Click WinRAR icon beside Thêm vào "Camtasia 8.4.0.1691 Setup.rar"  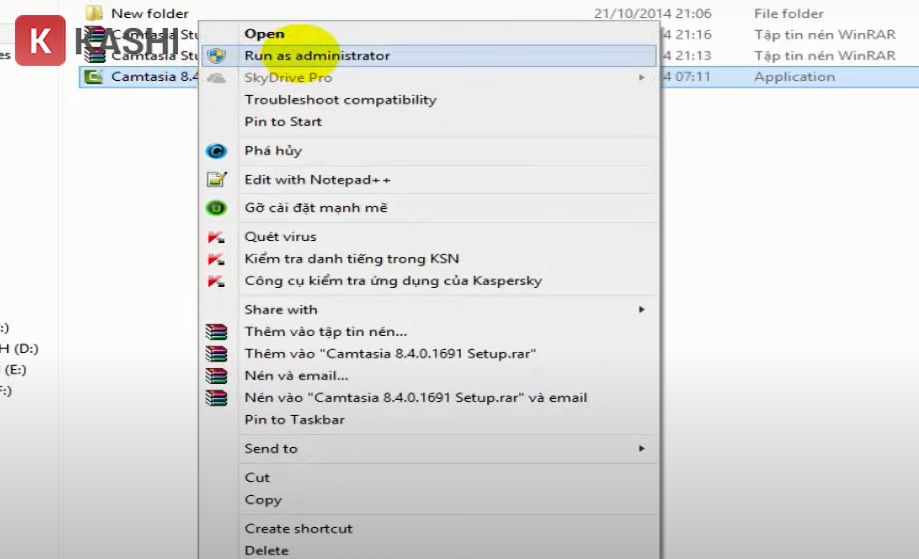pyautogui.click(x=216, y=354)
